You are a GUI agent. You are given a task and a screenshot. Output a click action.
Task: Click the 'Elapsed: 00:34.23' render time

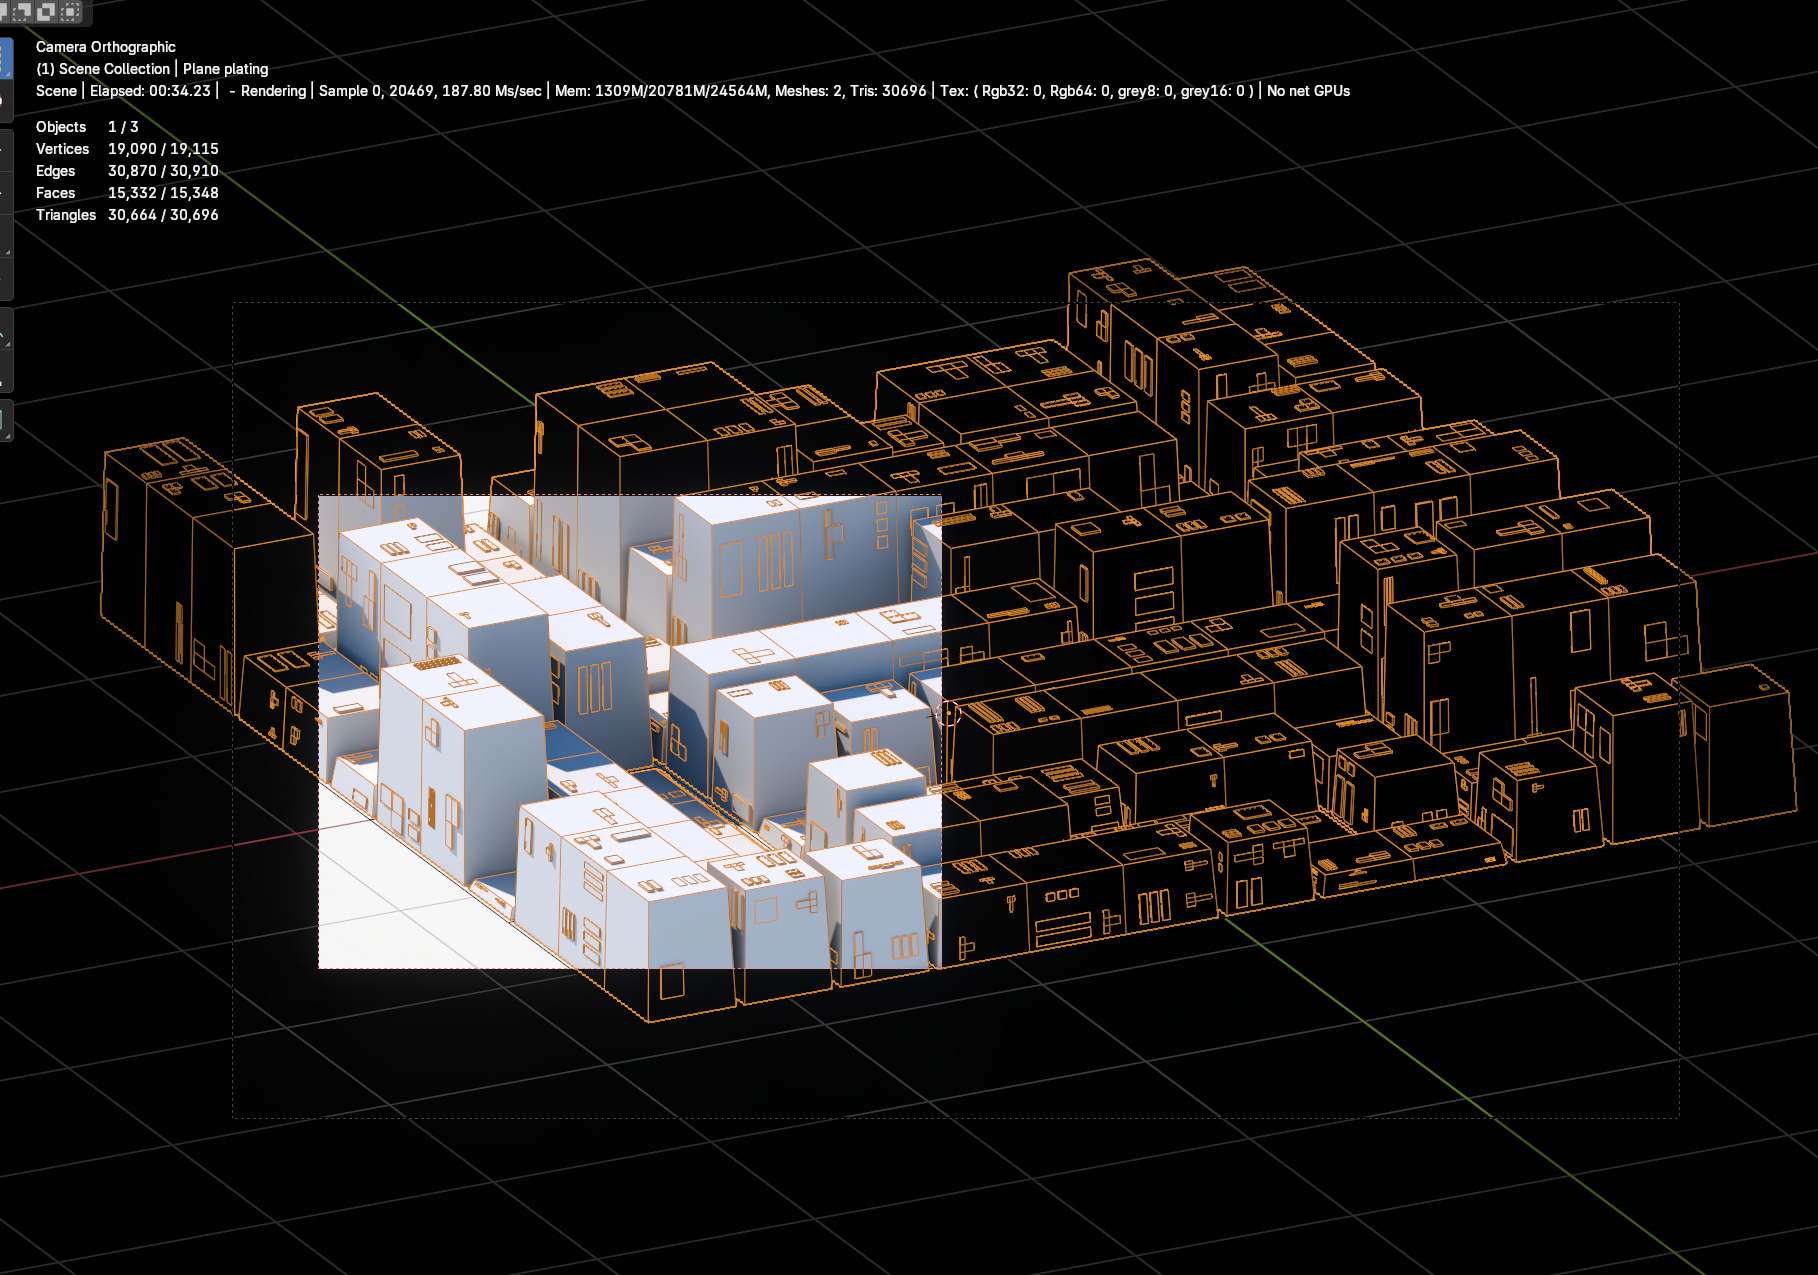click(151, 91)
